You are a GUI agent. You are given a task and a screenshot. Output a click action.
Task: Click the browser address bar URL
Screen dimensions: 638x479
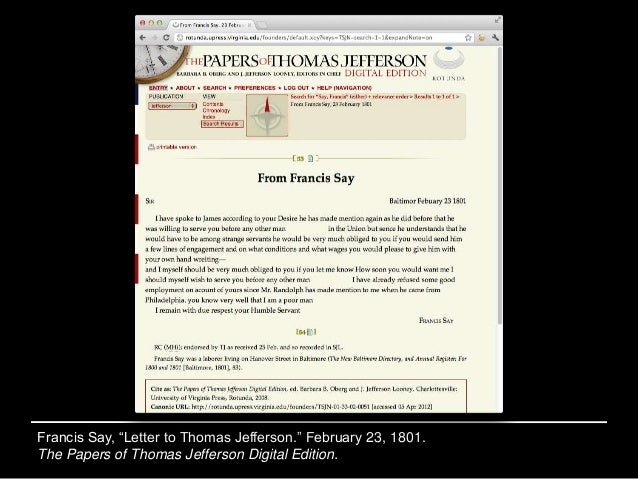[308, 37]
